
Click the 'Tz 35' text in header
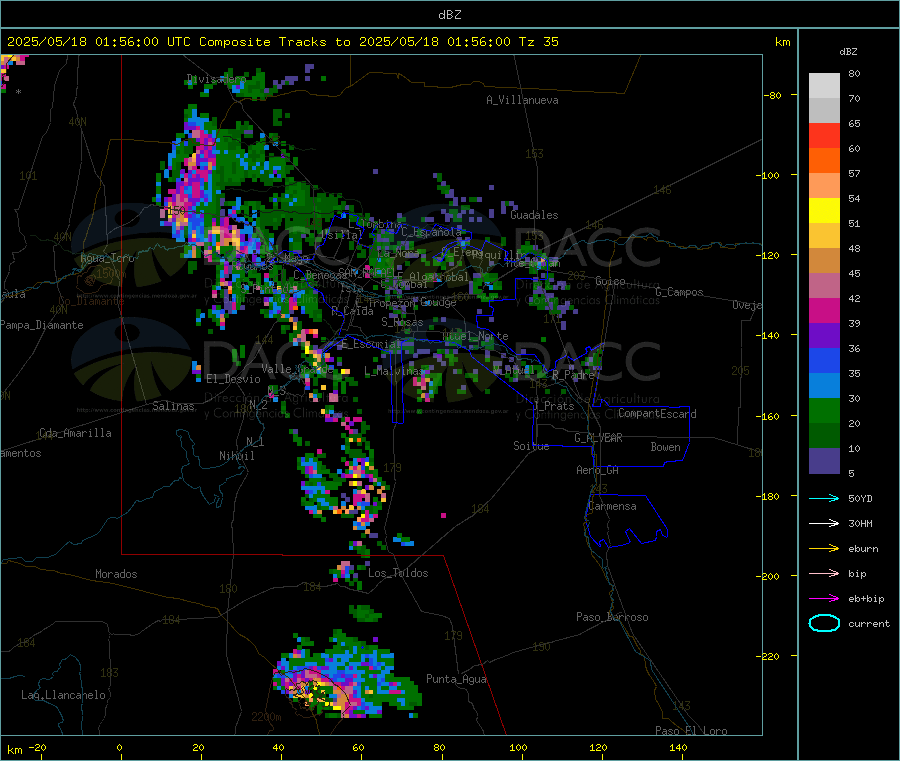pyautogui.click(x=538, y=41)
